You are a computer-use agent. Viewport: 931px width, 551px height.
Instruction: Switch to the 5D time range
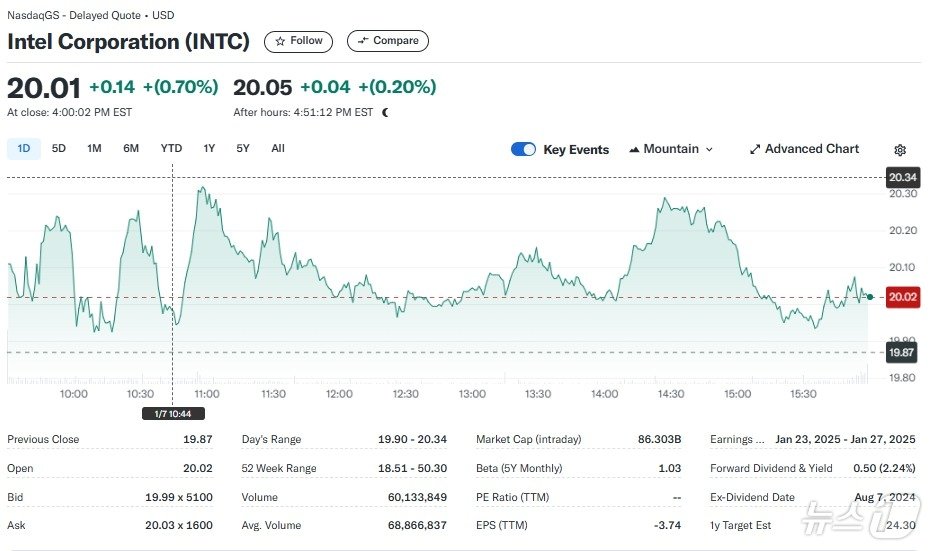pyautogui.click(x=59, y=148)
